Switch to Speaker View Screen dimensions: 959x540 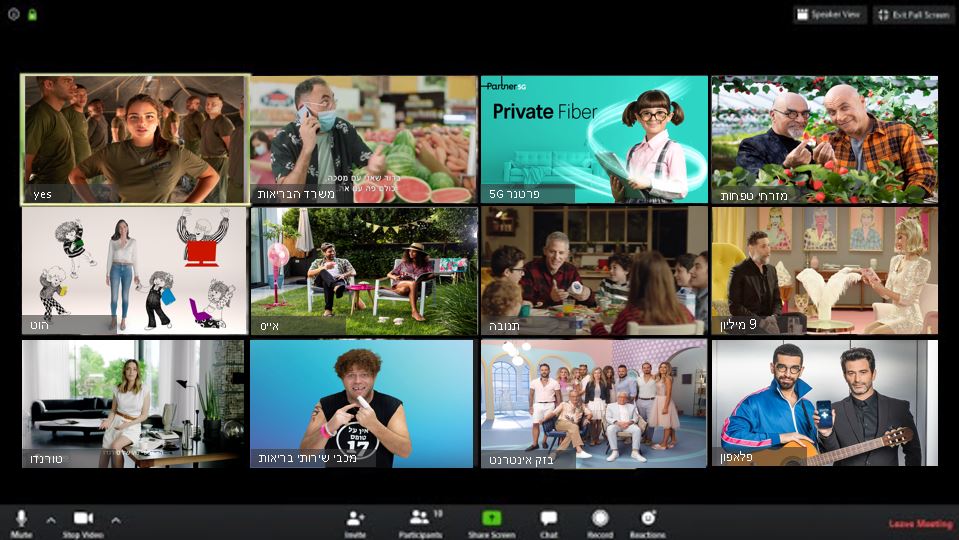[829, 15]
